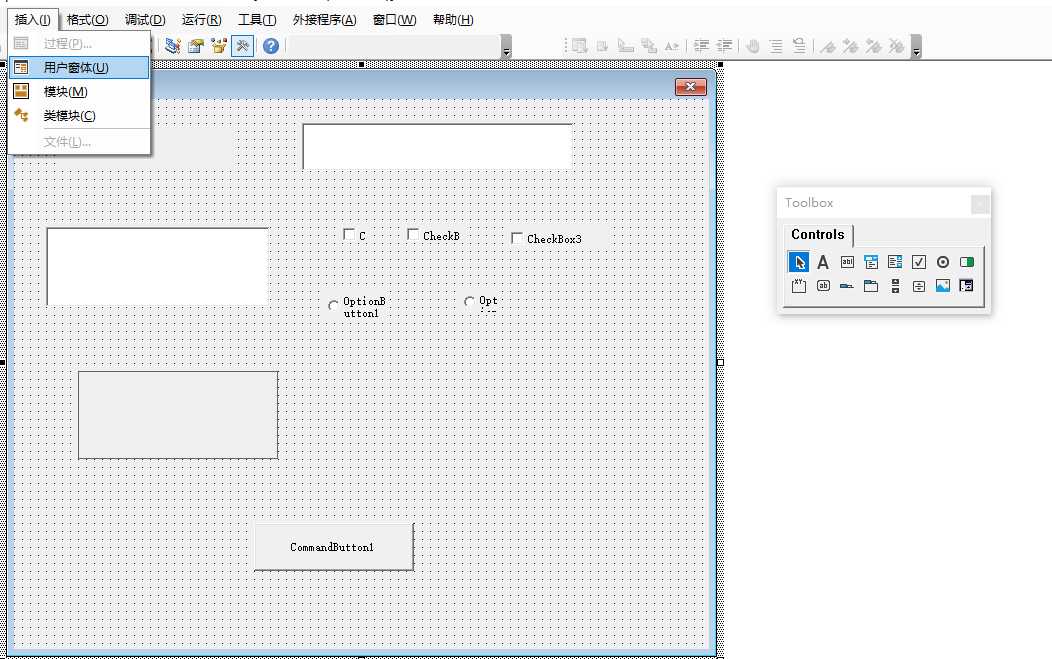Choose 模块(M) from the insert menu
The width and height of the screenshot is (1052, 659).
coord(79,92)
